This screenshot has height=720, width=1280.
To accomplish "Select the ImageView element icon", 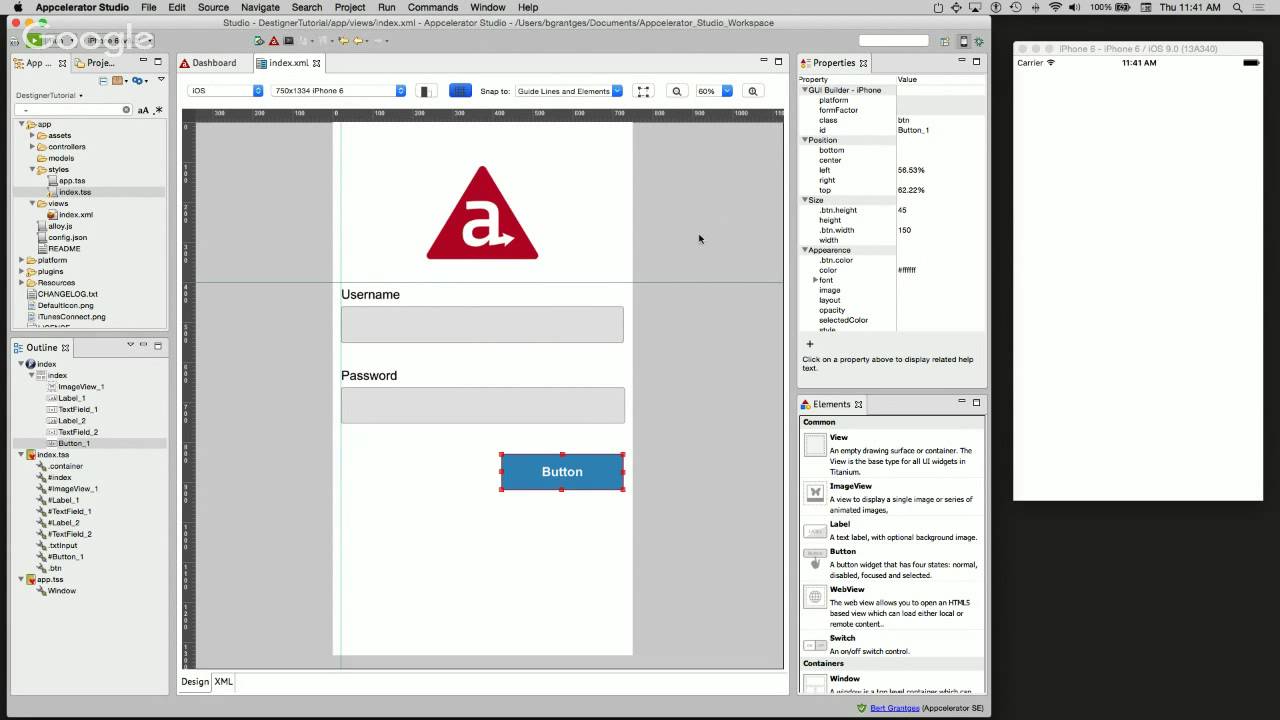I will point(815,493).
